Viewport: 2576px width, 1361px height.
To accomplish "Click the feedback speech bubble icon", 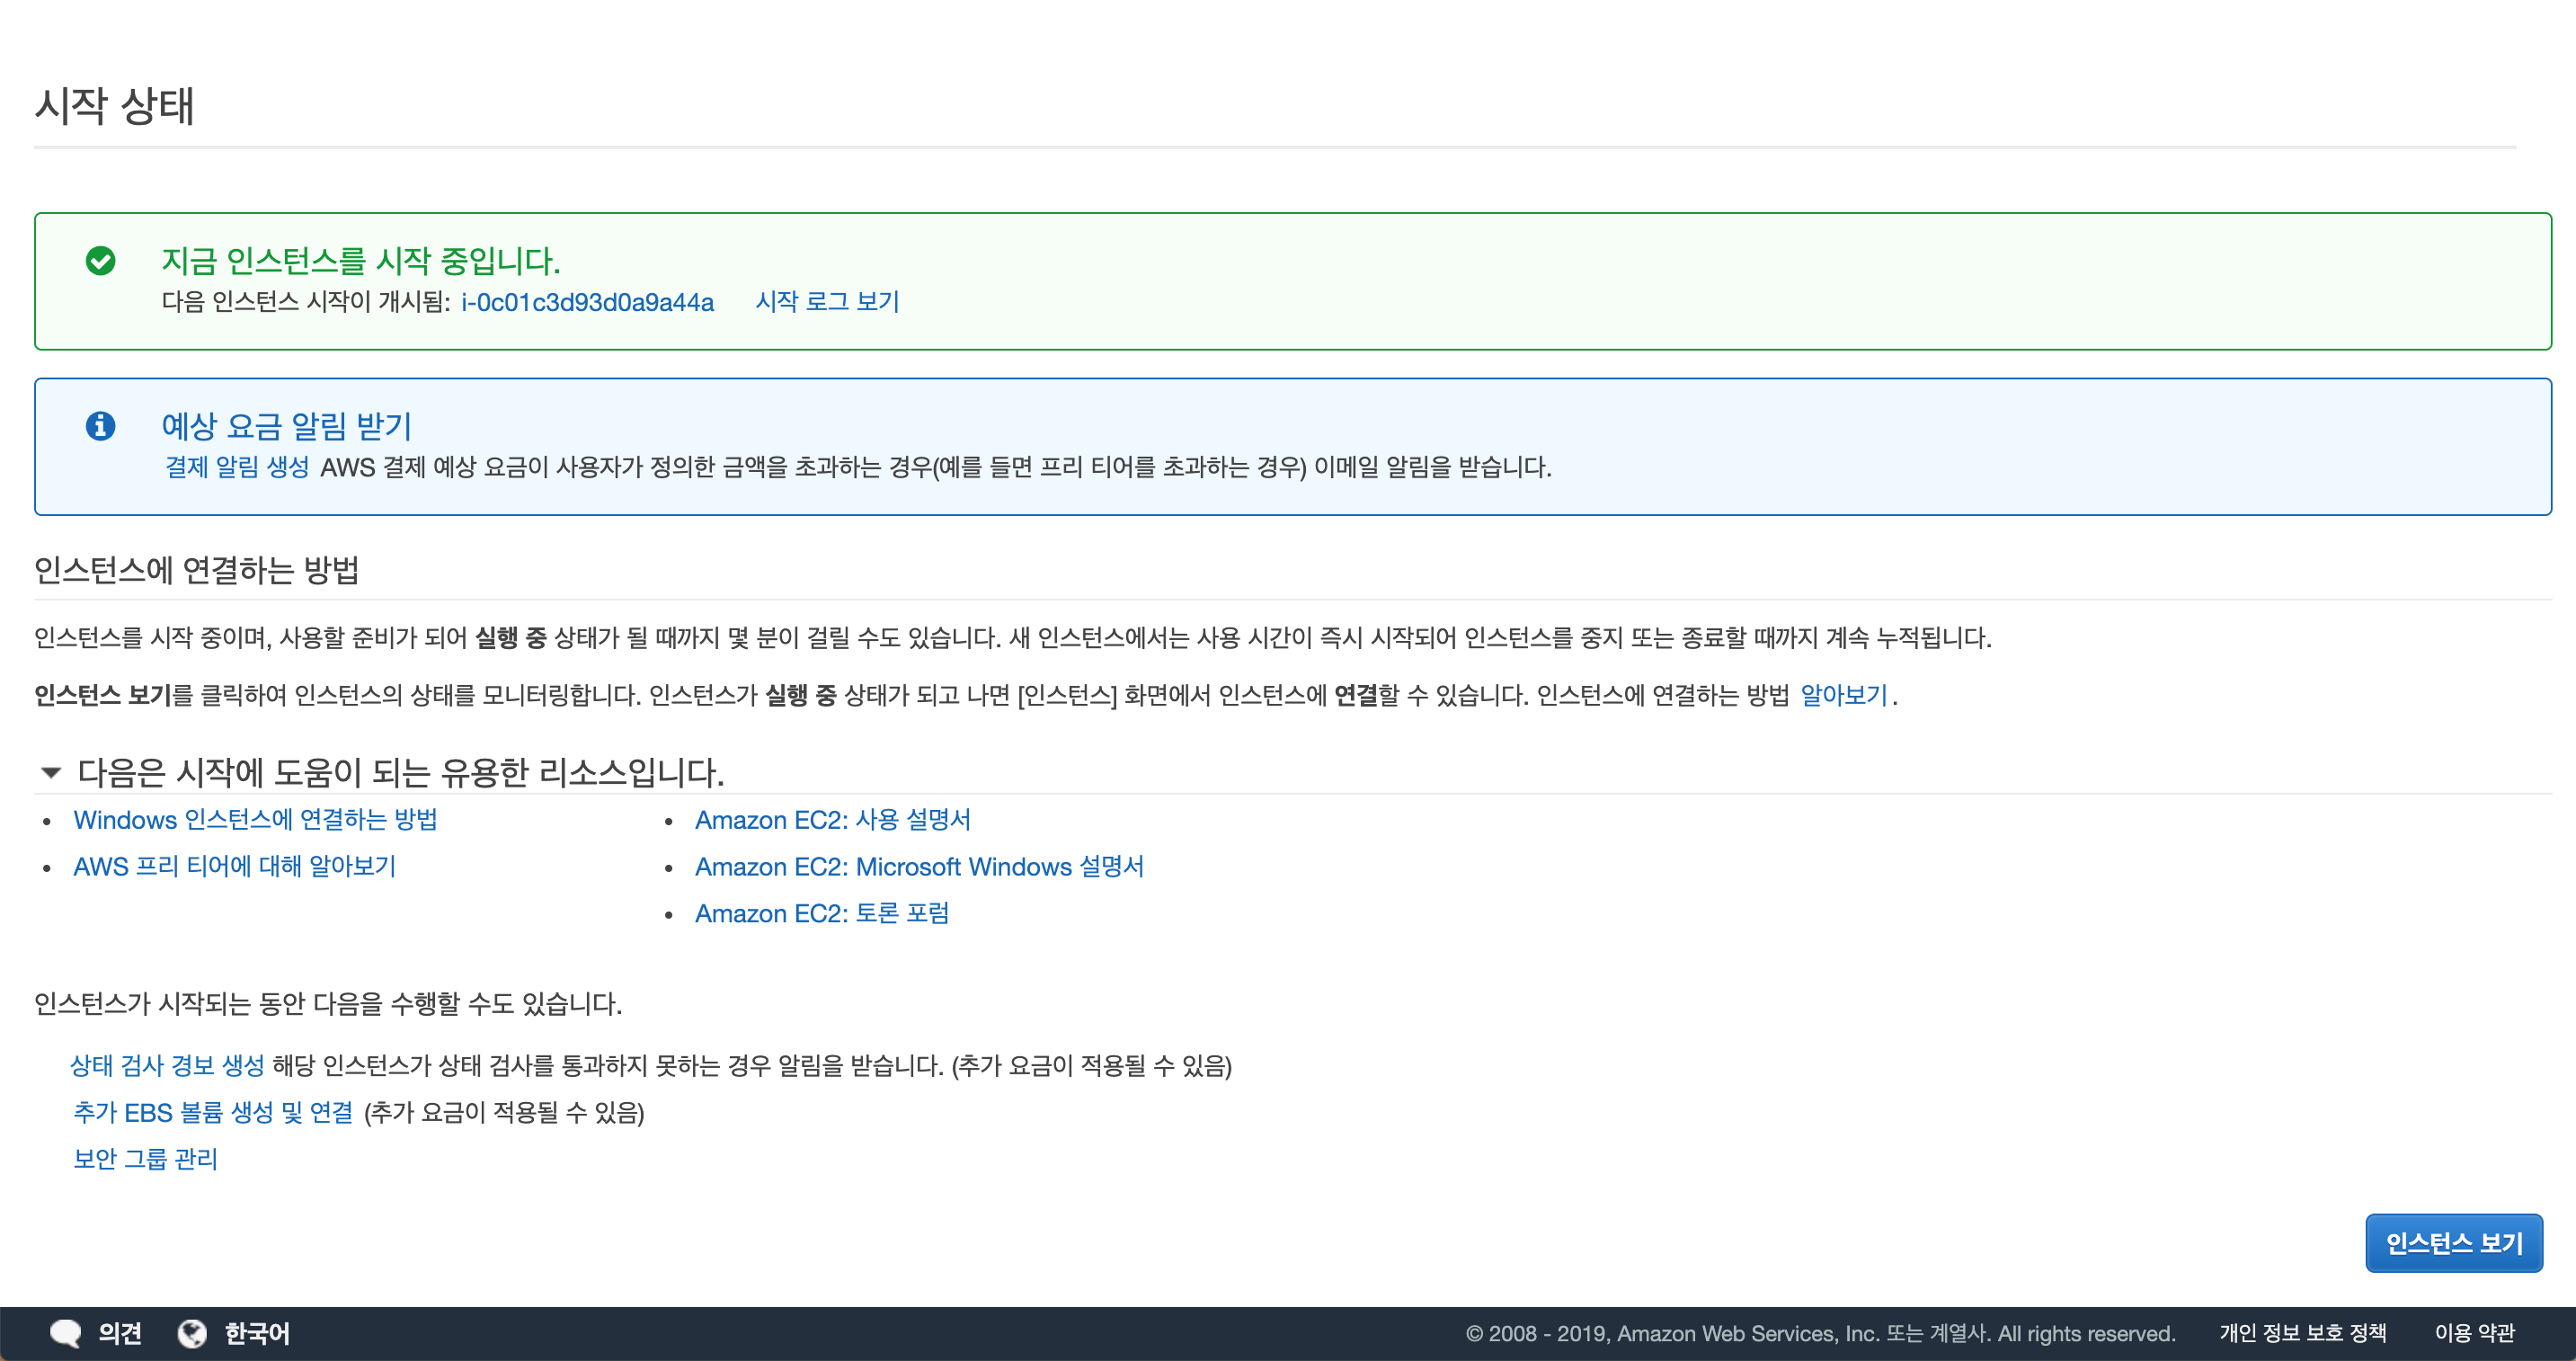I will [x=66, y=1333].
